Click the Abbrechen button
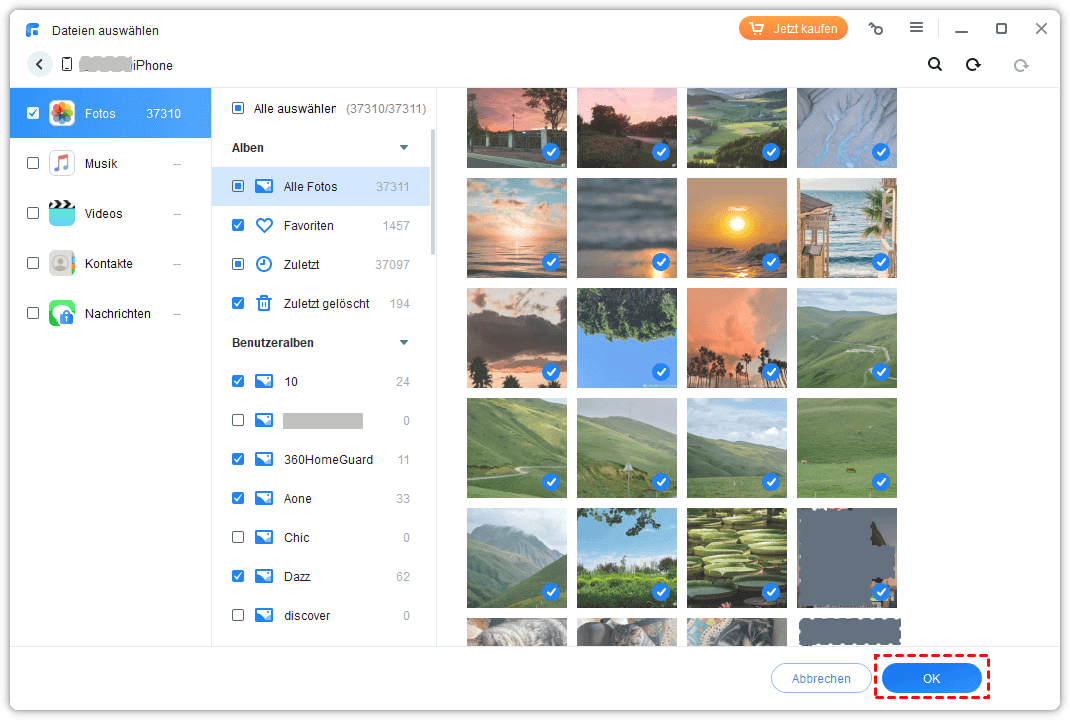 click(821, 679)
